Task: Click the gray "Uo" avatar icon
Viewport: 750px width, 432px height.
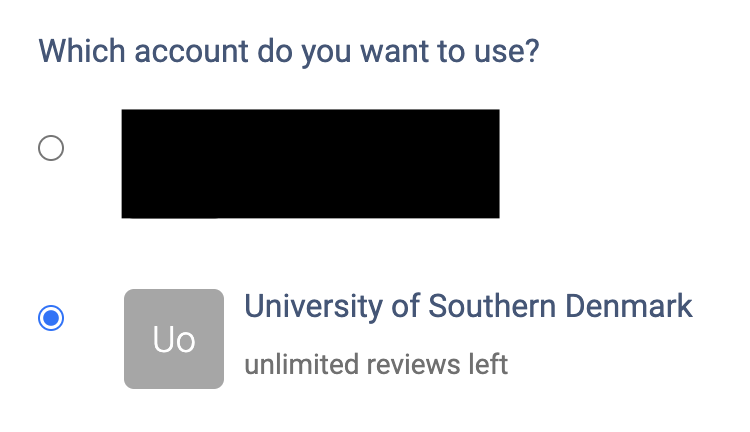Action: pos(173,339)
